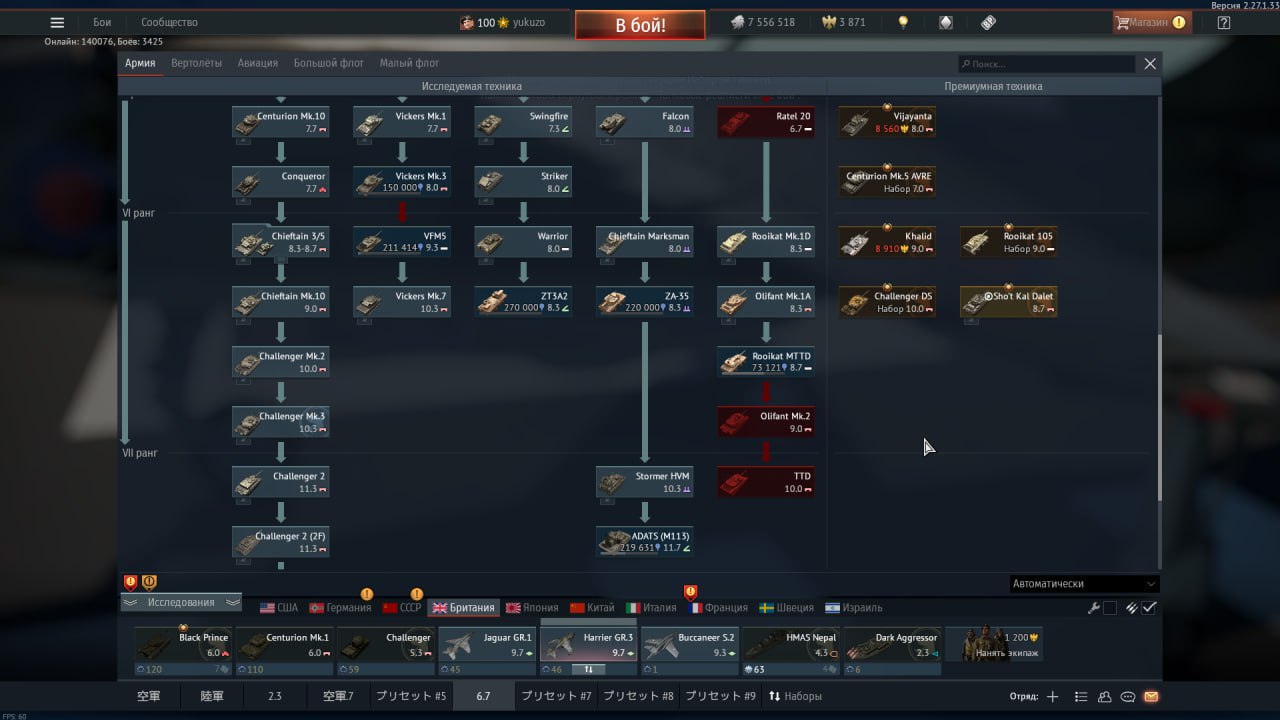Select the プリセット #5 preset
The width and height of the screenshot is (1280, 720).
411,696
